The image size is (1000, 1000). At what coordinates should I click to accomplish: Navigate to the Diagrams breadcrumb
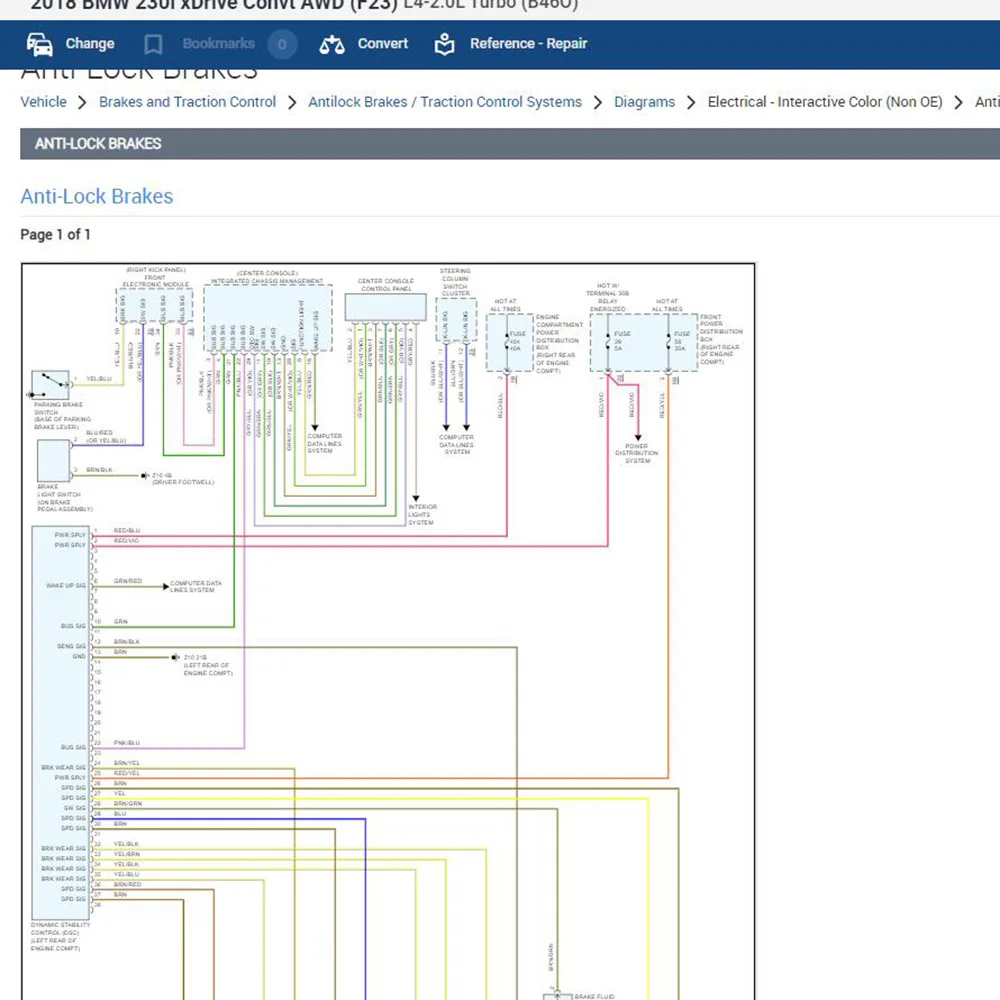[x=644, y=102]
